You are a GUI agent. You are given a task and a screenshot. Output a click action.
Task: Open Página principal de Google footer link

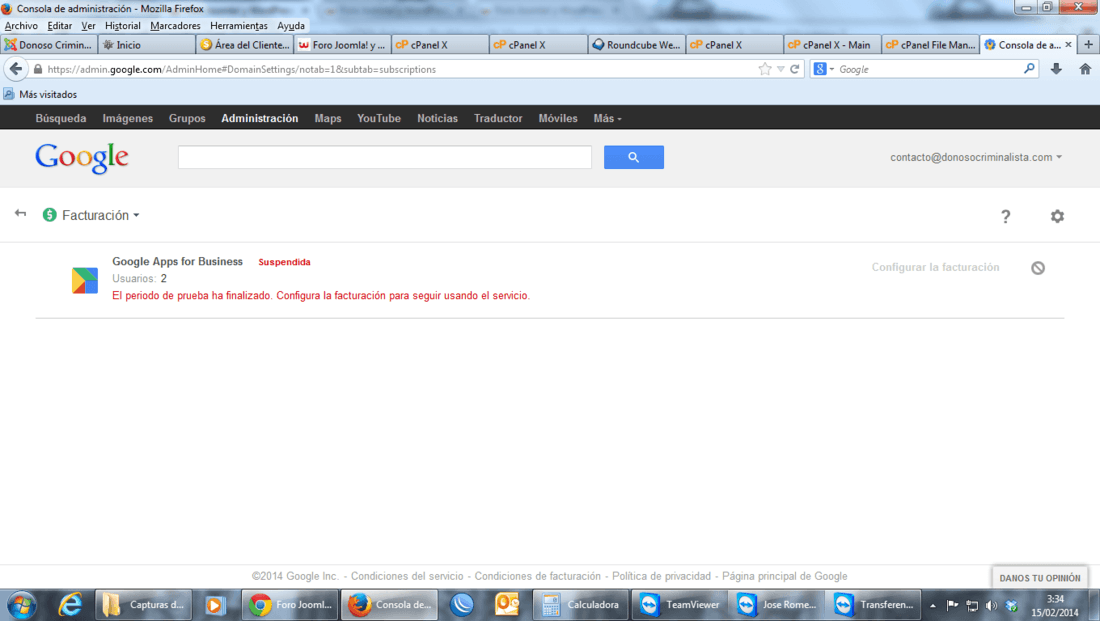784,576
